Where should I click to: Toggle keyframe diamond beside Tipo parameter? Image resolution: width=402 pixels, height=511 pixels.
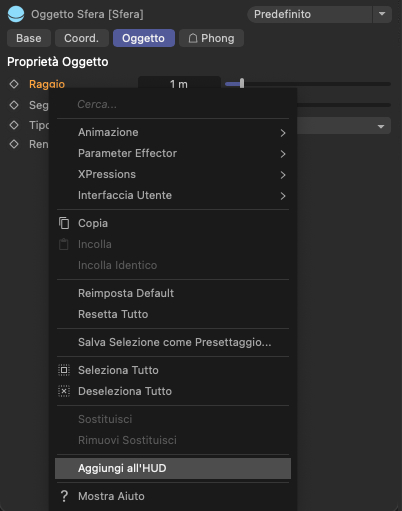[14, 125]
